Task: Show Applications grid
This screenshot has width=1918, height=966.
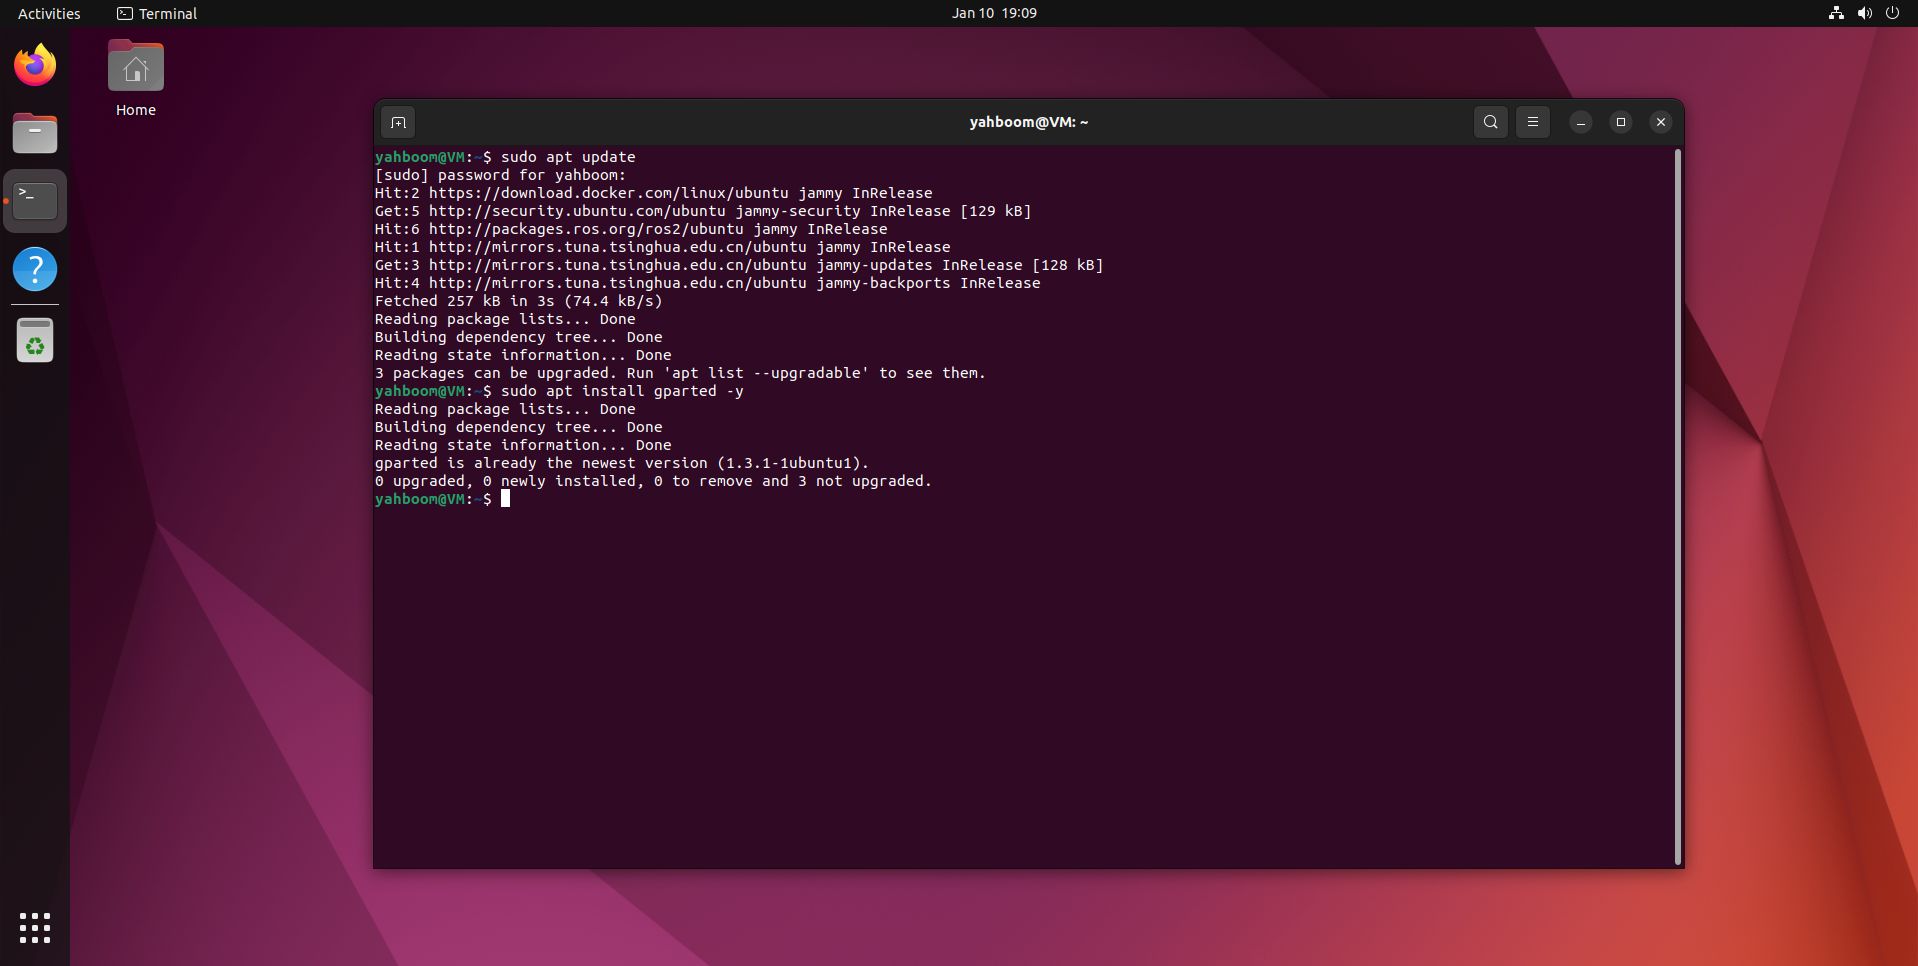Action: [x=35, y=927]
